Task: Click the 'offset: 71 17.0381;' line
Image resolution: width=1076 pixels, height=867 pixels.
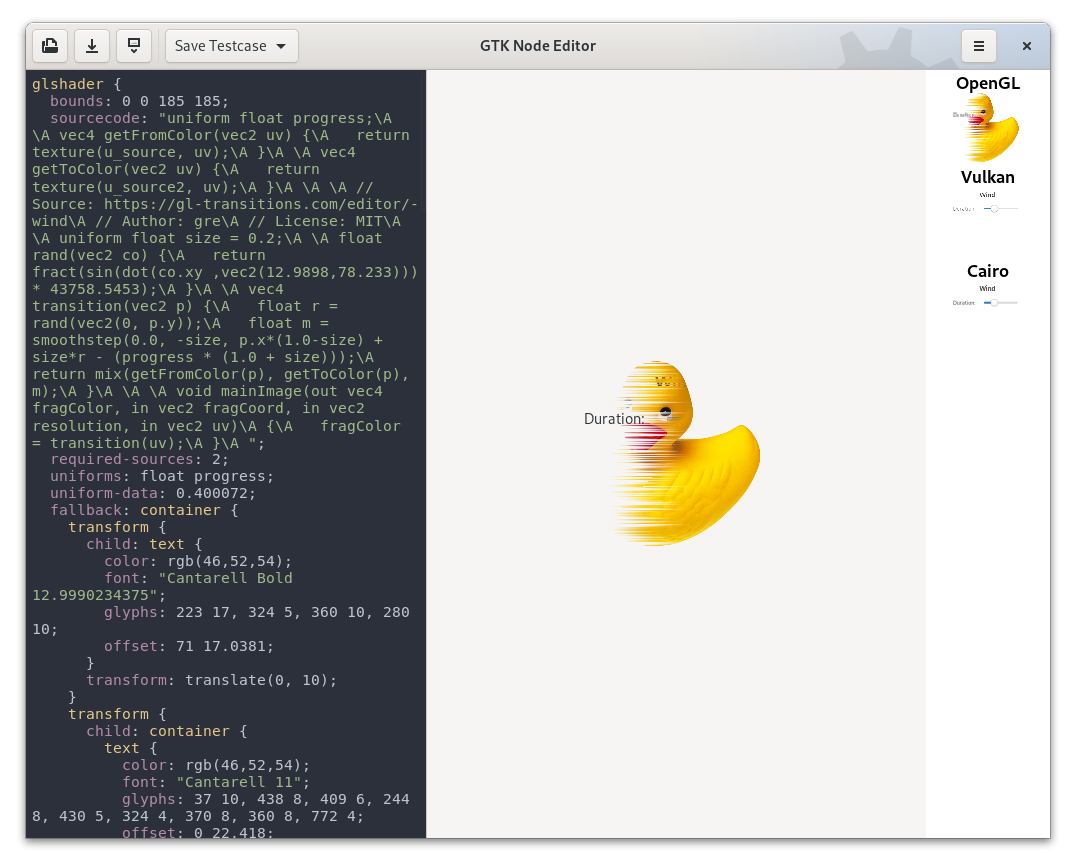Action: coord(189,646)
